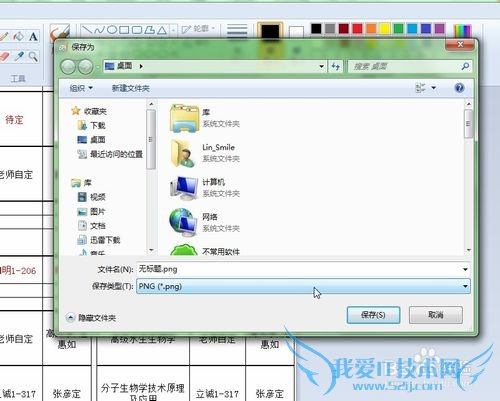Select the Text tool in Paint
Image resolution: width=500 pixels, height=401 pixels.
click(33, 37)
